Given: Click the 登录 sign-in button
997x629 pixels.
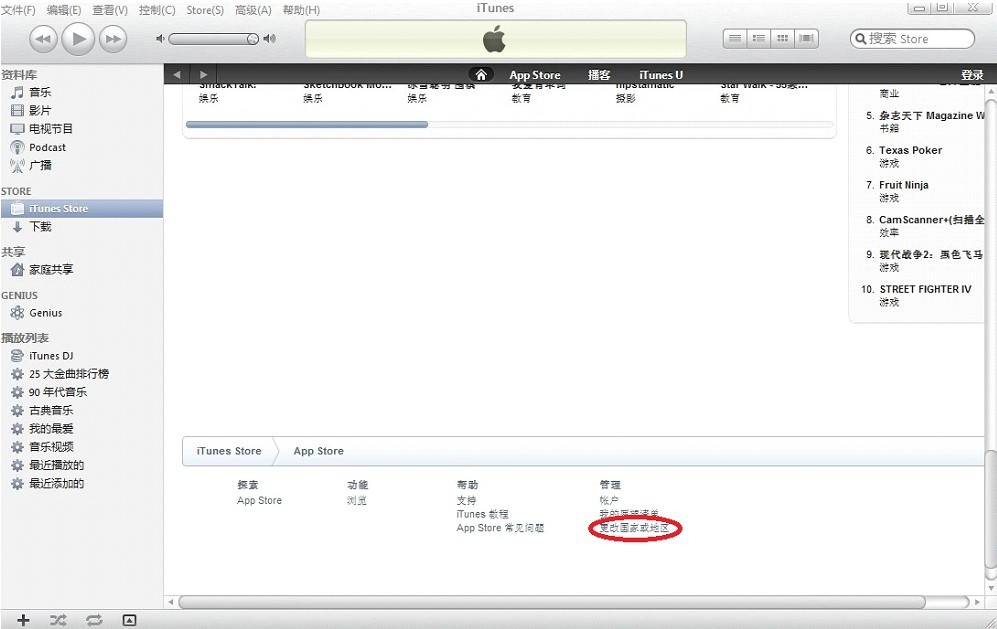Looking at the screenshot, I should (971, 75).
